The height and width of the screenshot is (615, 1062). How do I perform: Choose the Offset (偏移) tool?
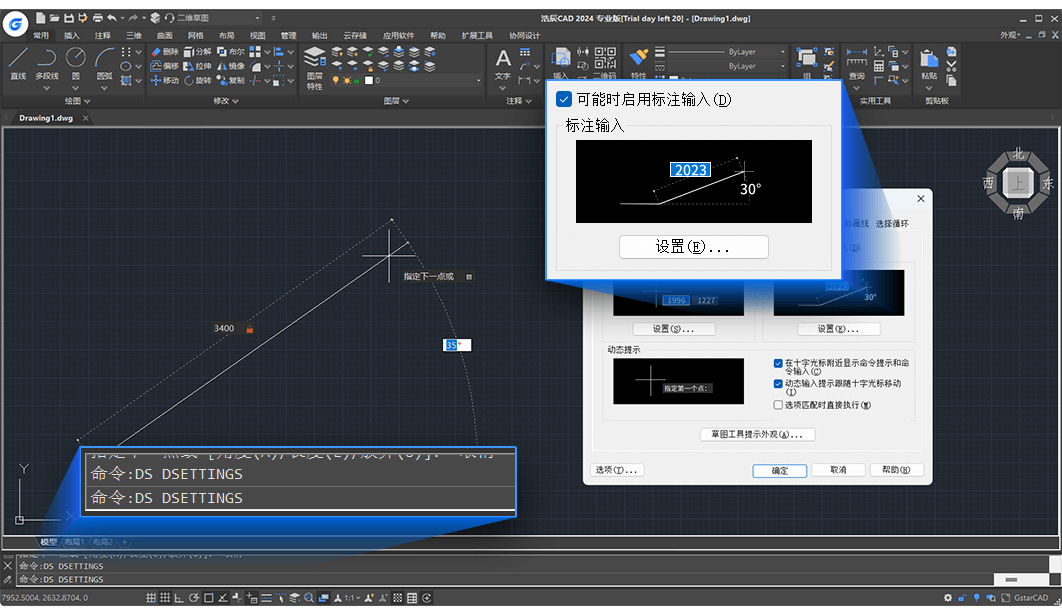click(165, 66)
